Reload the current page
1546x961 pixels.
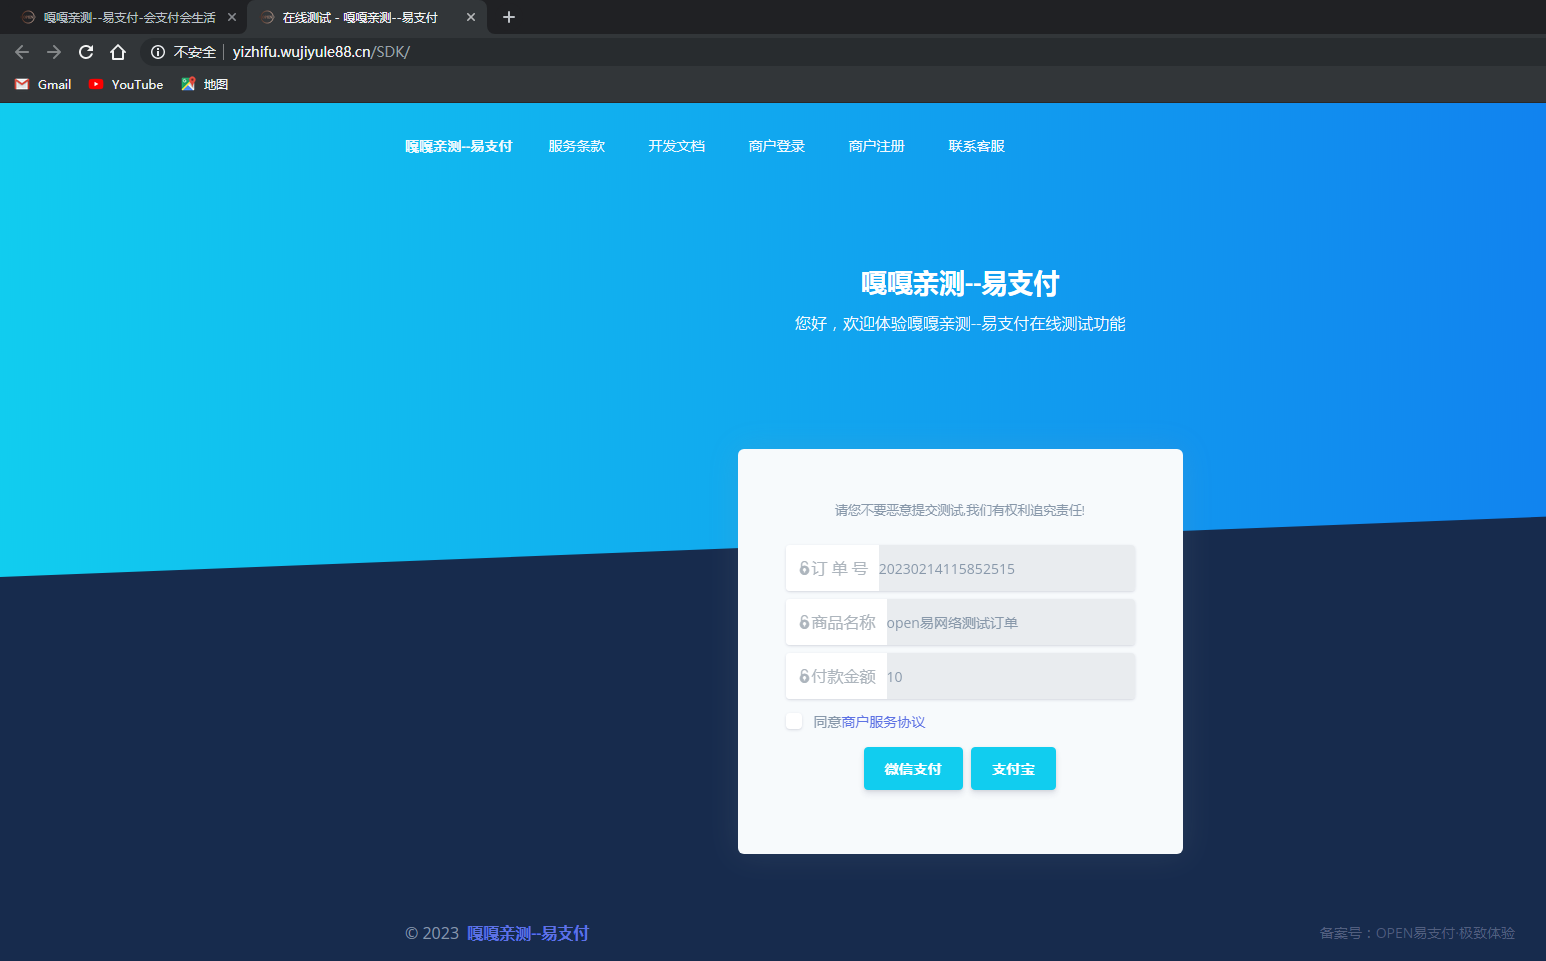[x=86, y=52]
